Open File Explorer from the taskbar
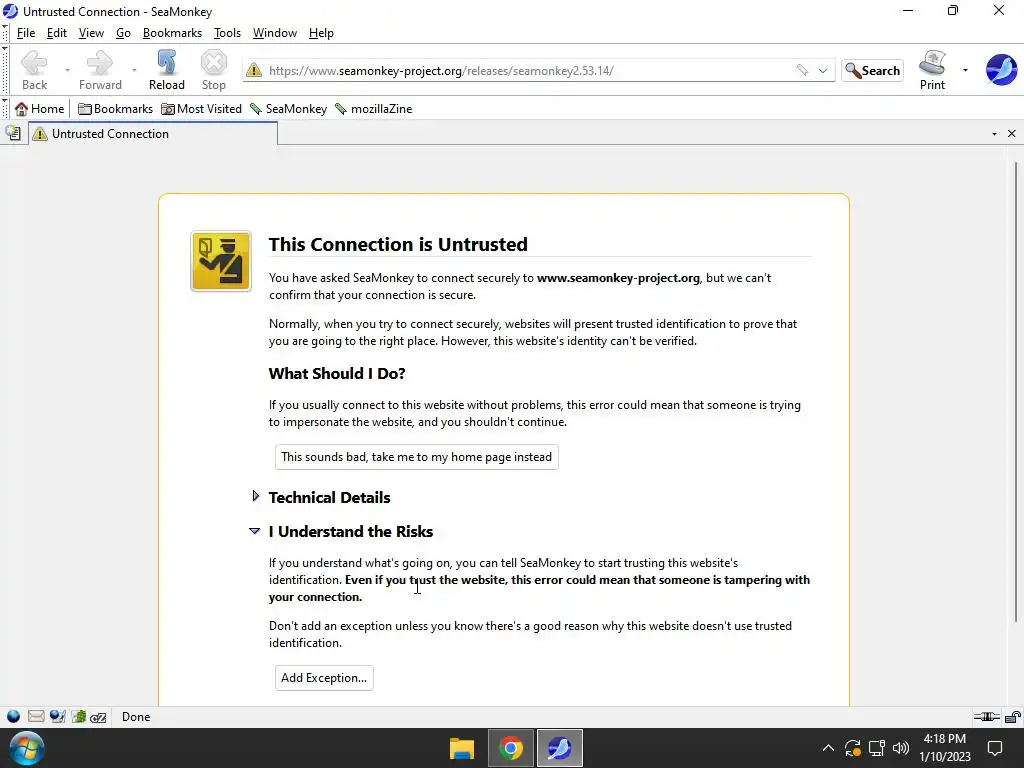This screenshot has width=1024, height=768. (462, 748)
